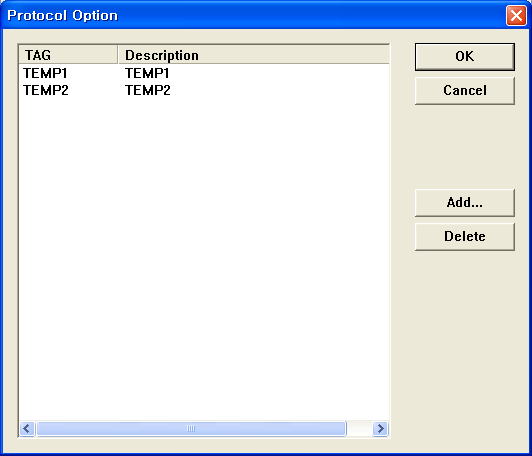532x456 pixels.
Task: Click the Cancel button
Action: pyautogui.click(x=464, y=91)
